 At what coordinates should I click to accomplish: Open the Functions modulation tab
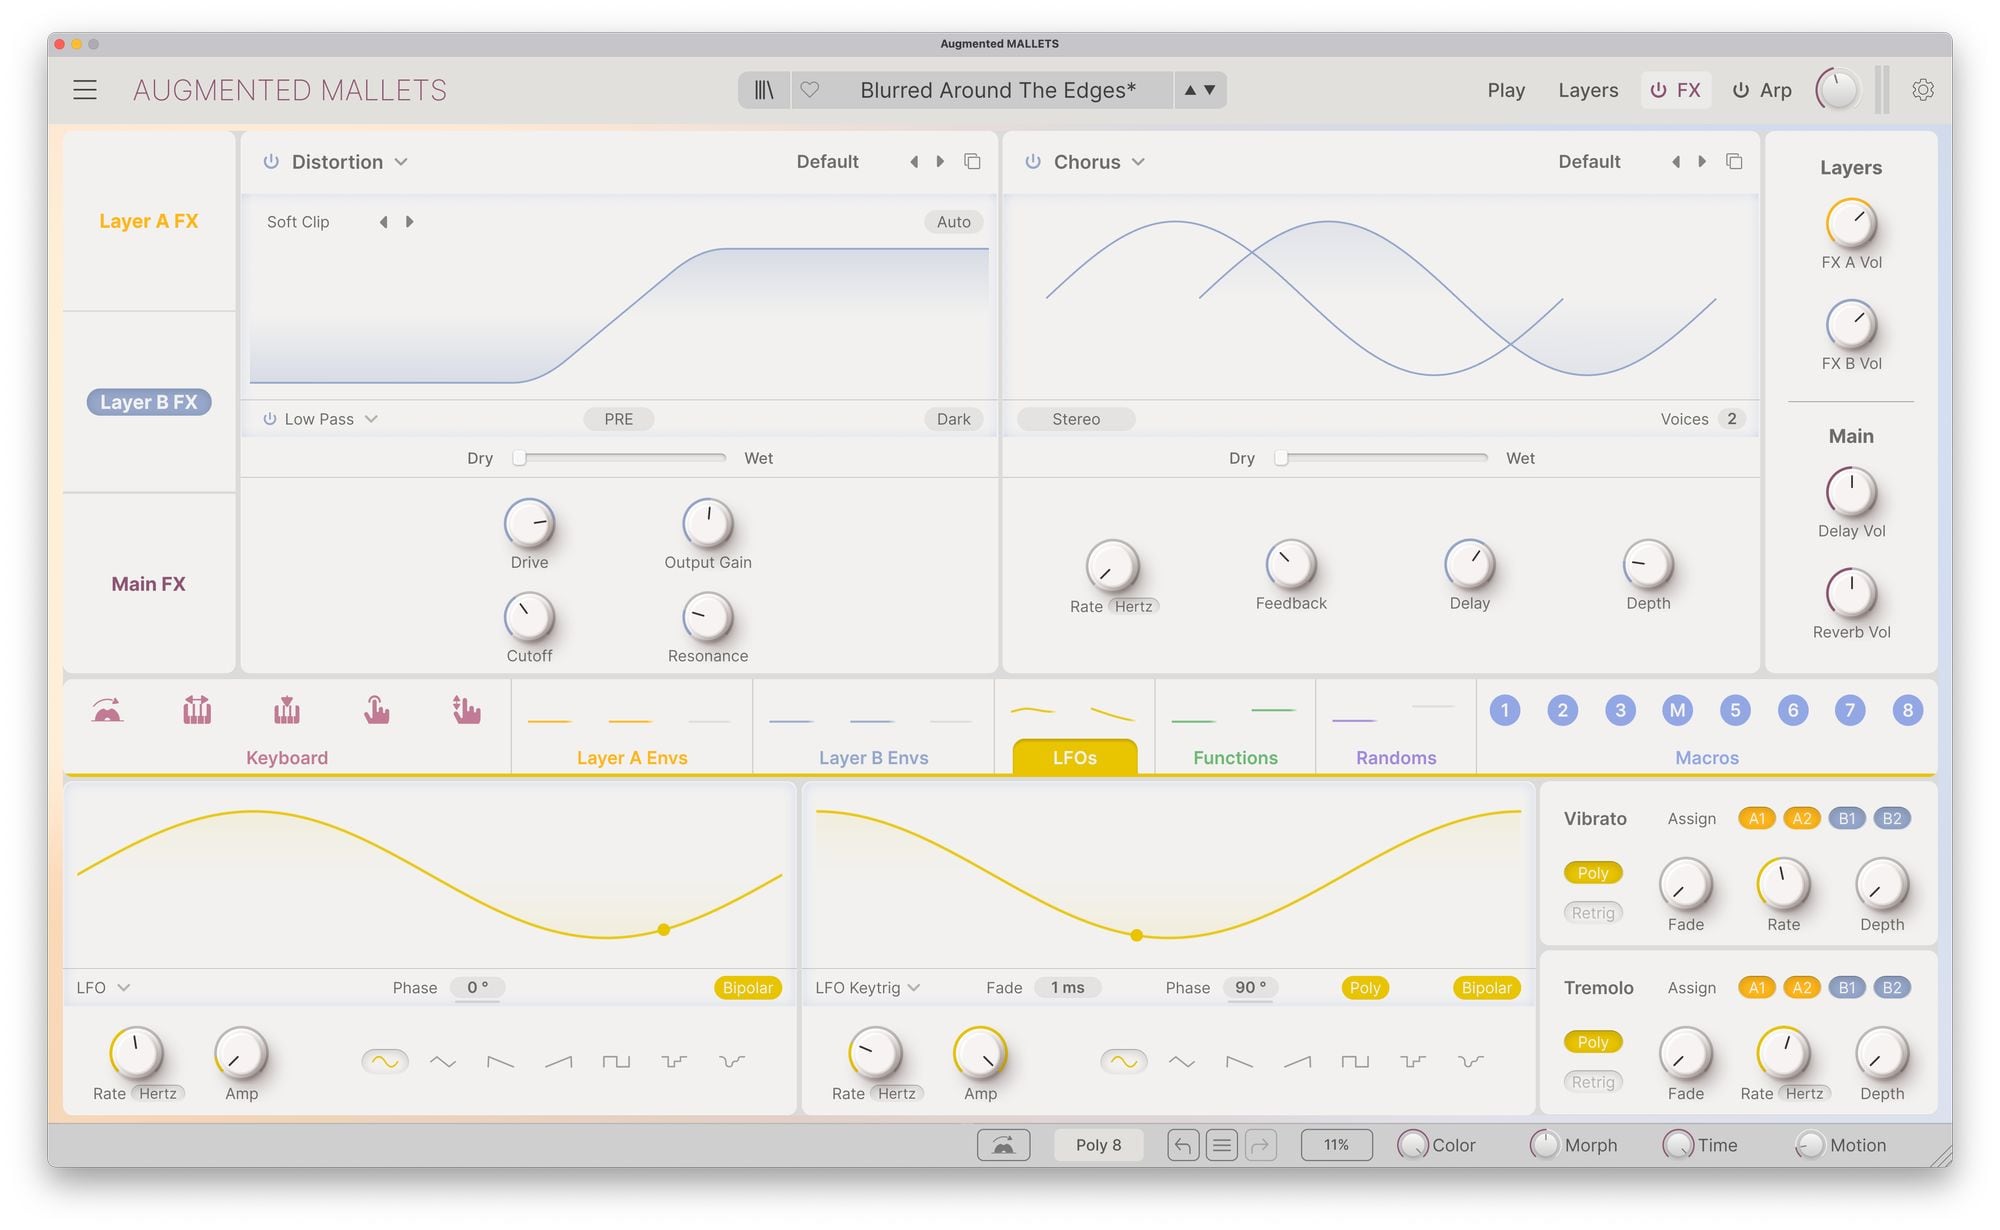tap(1235, 758)
